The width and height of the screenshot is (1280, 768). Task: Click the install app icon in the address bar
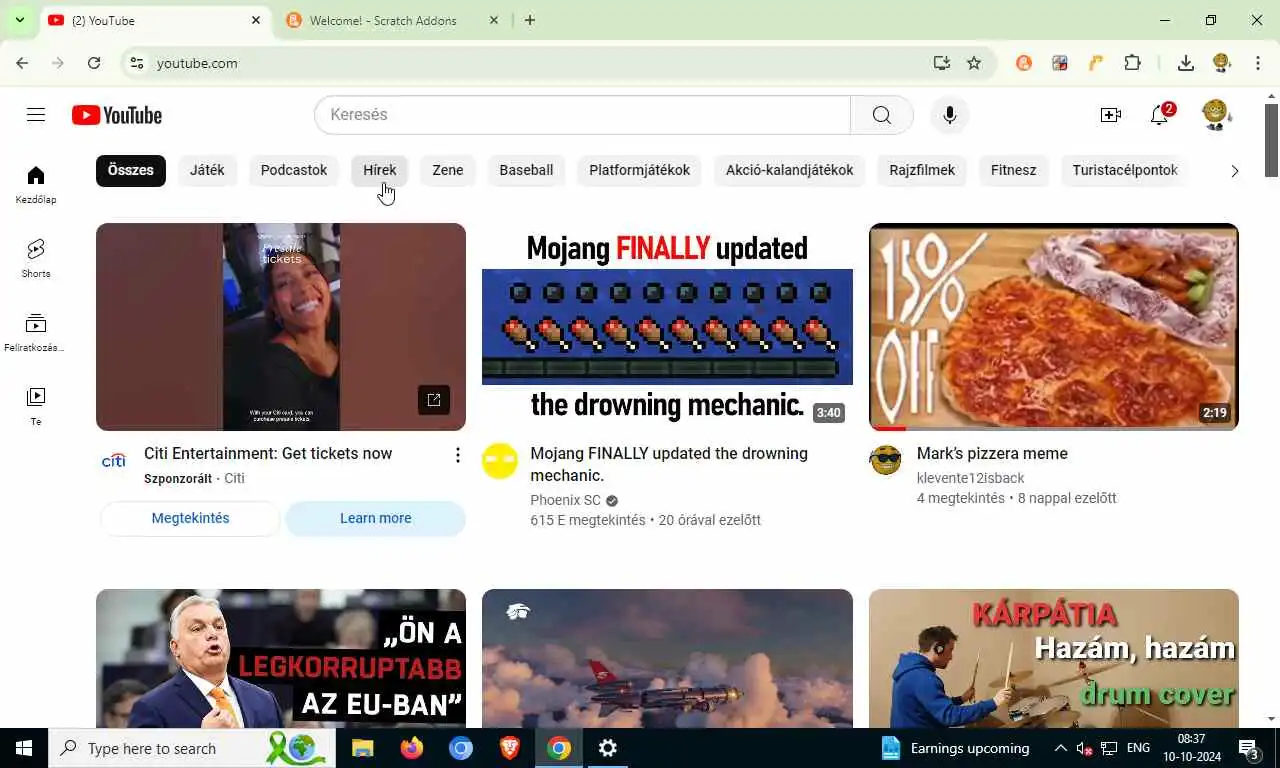(x=941, y=63)
